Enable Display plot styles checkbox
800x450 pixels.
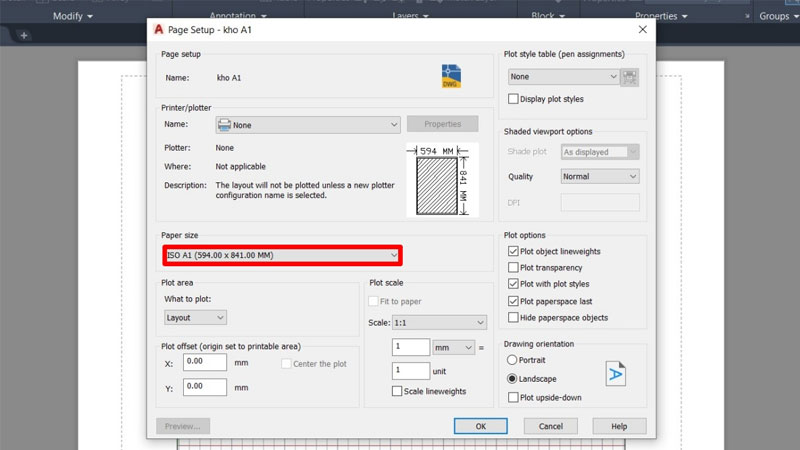click(x=514, y=99)
